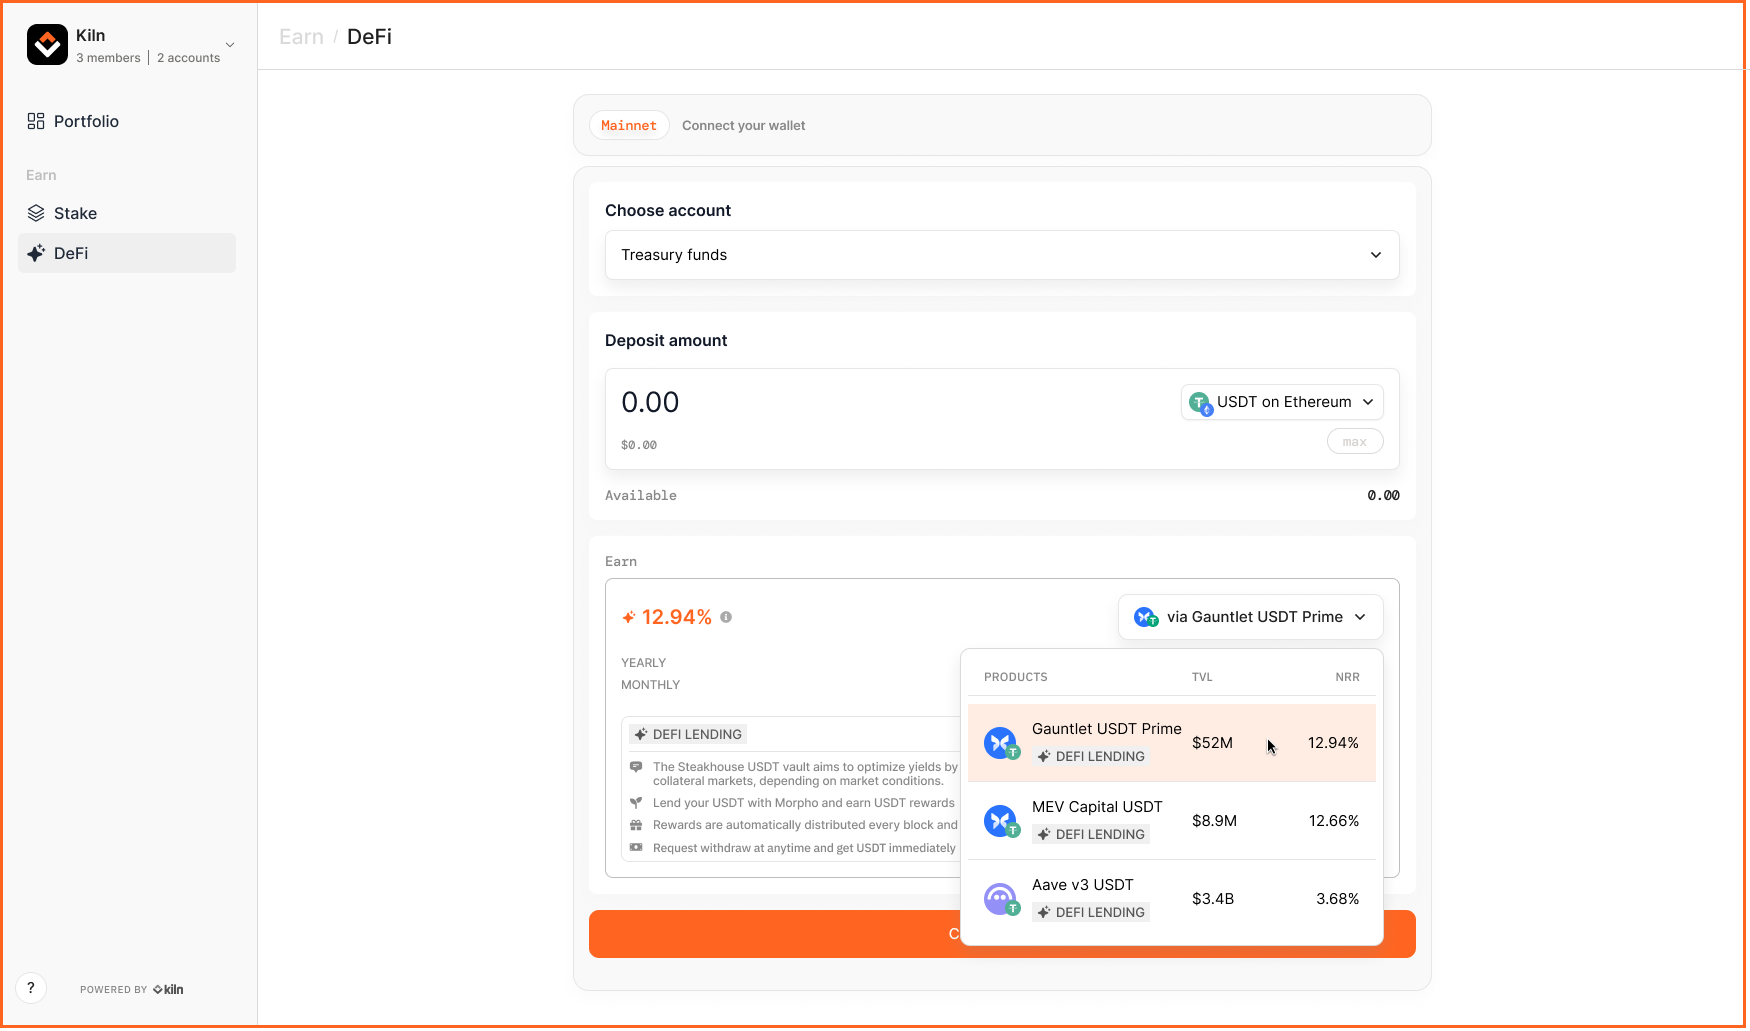Screen dimensions: 1750x1031
Task: Click the $3.4B TVL value
Action: point(1213,899)
